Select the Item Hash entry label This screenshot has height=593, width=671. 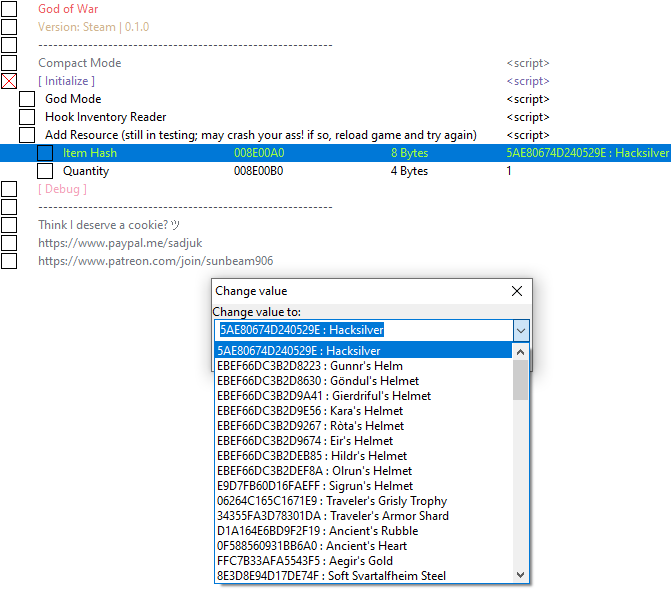[90, 153]
